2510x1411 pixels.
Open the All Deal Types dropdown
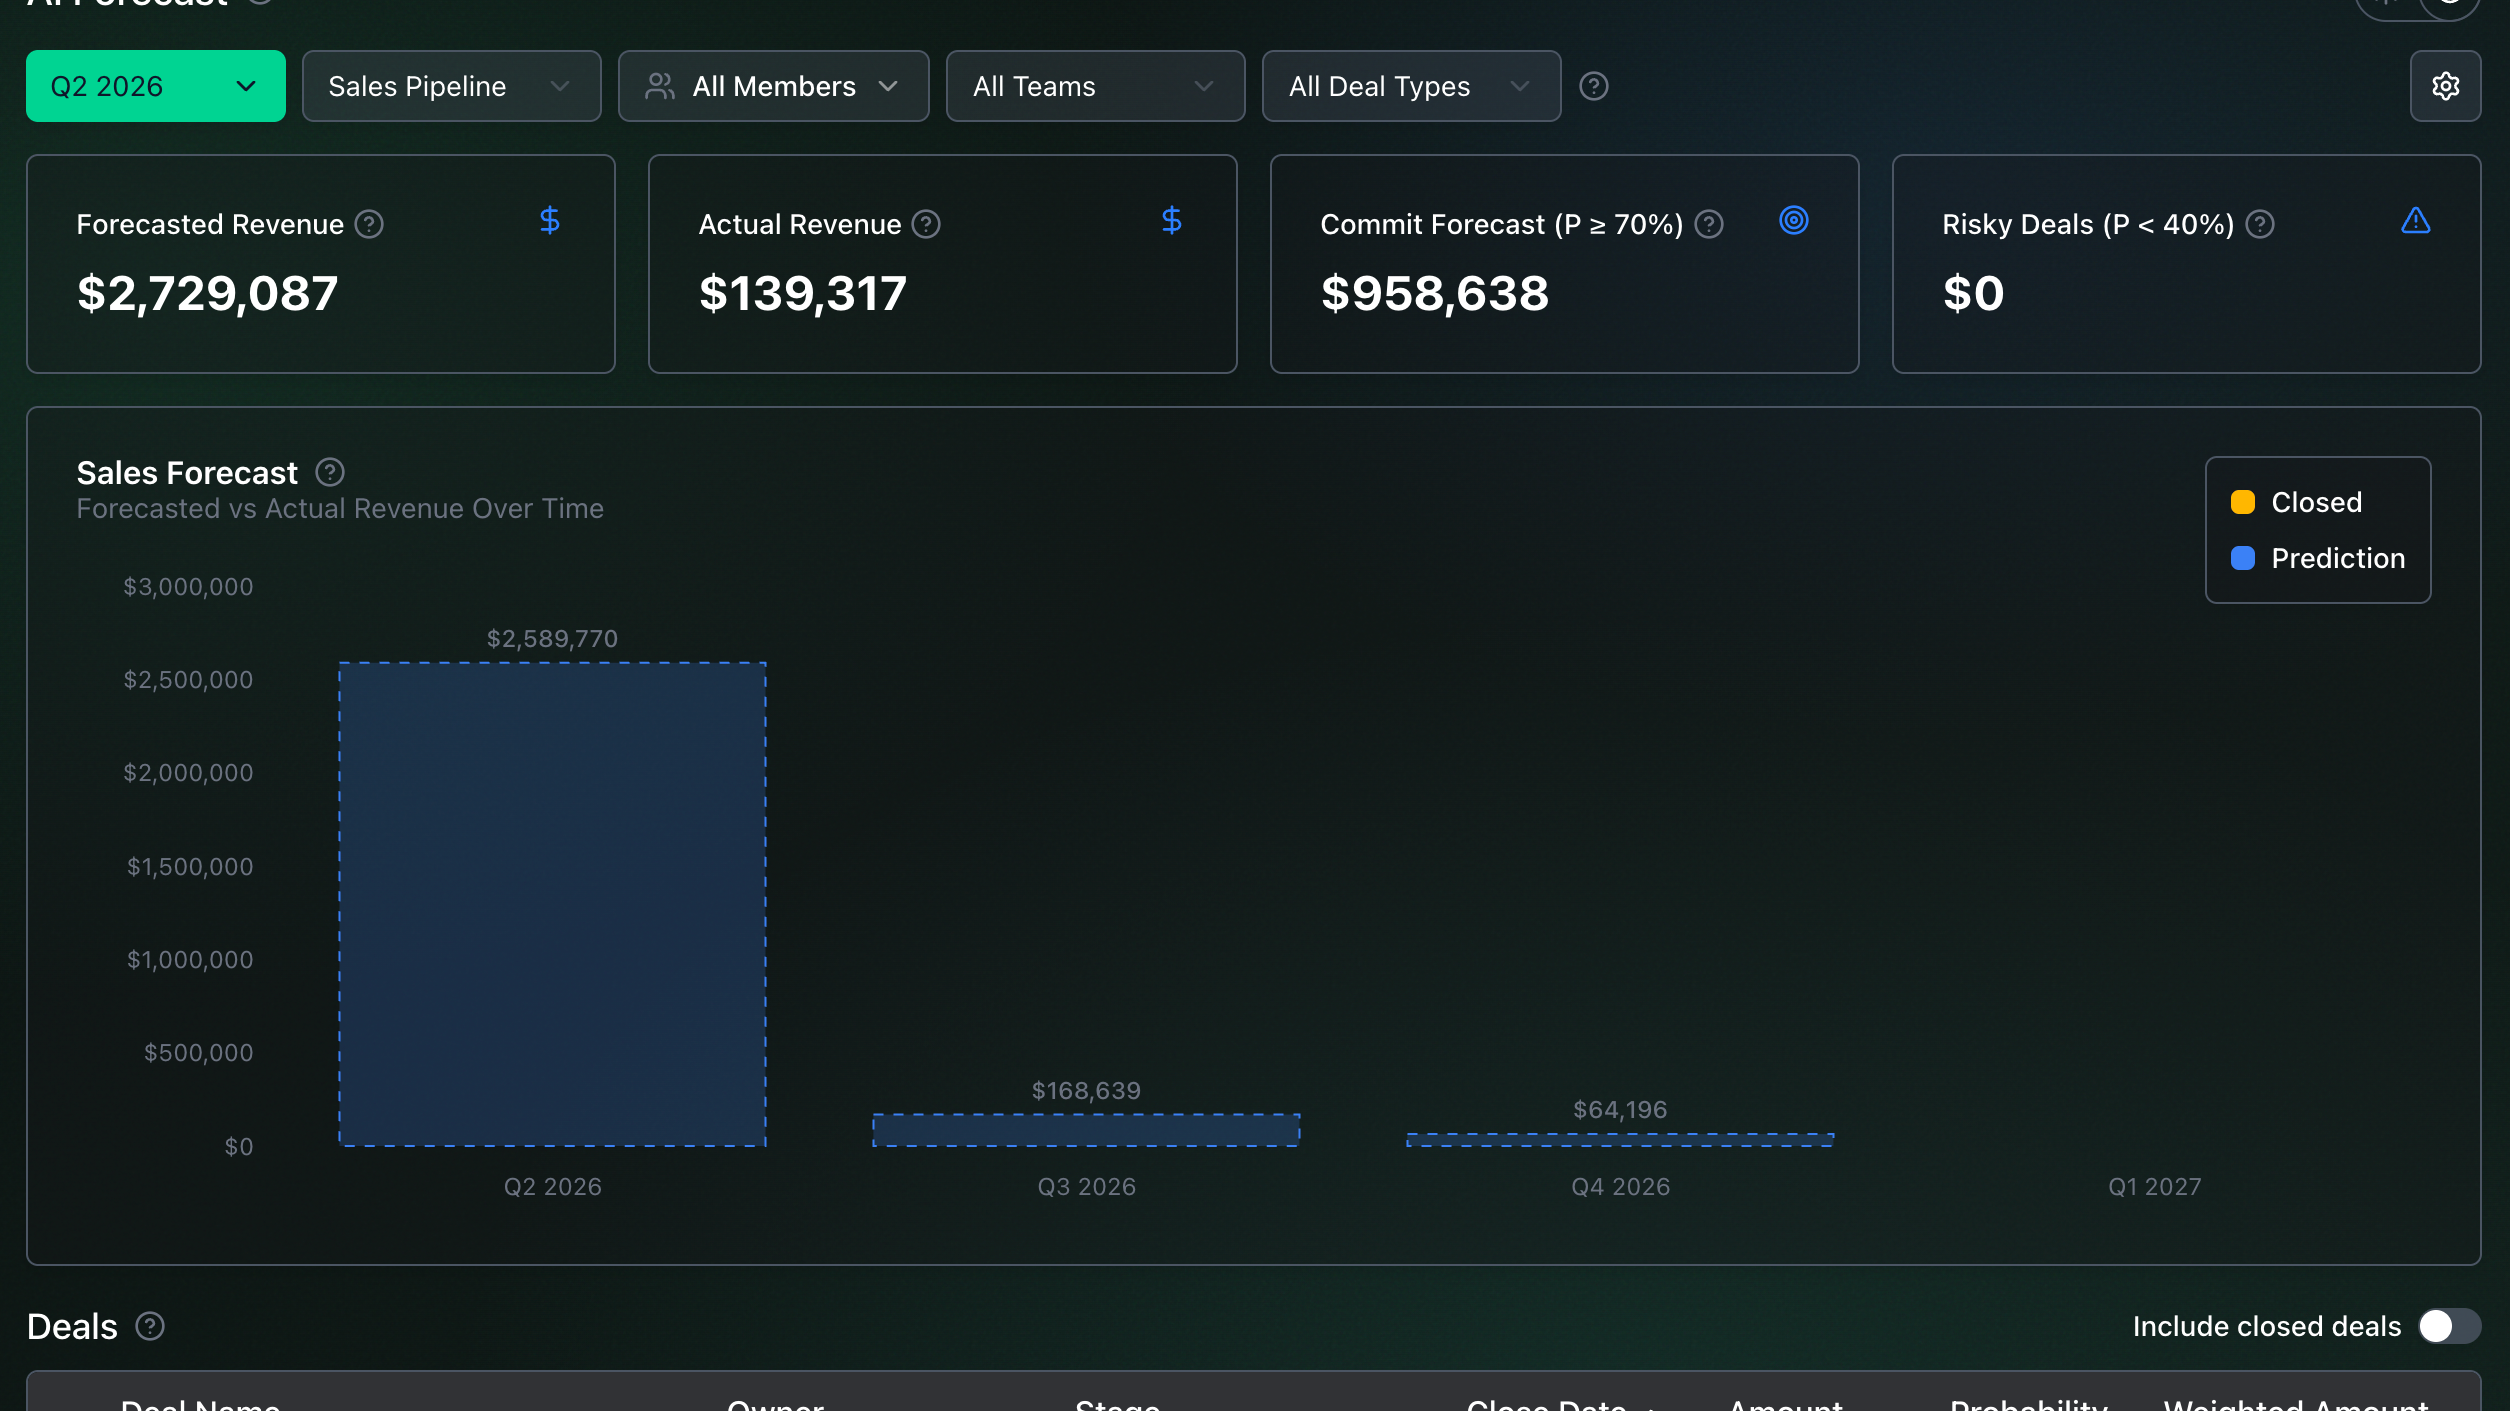[1412, 86]
